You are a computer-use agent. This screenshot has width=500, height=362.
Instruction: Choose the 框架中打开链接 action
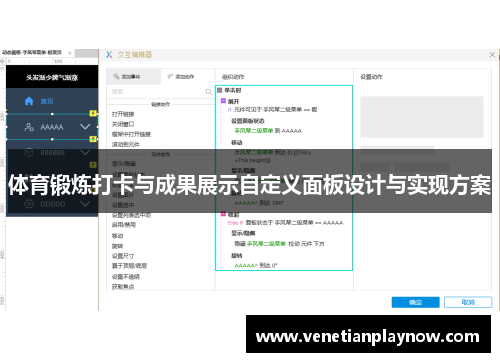coord(131,134)
